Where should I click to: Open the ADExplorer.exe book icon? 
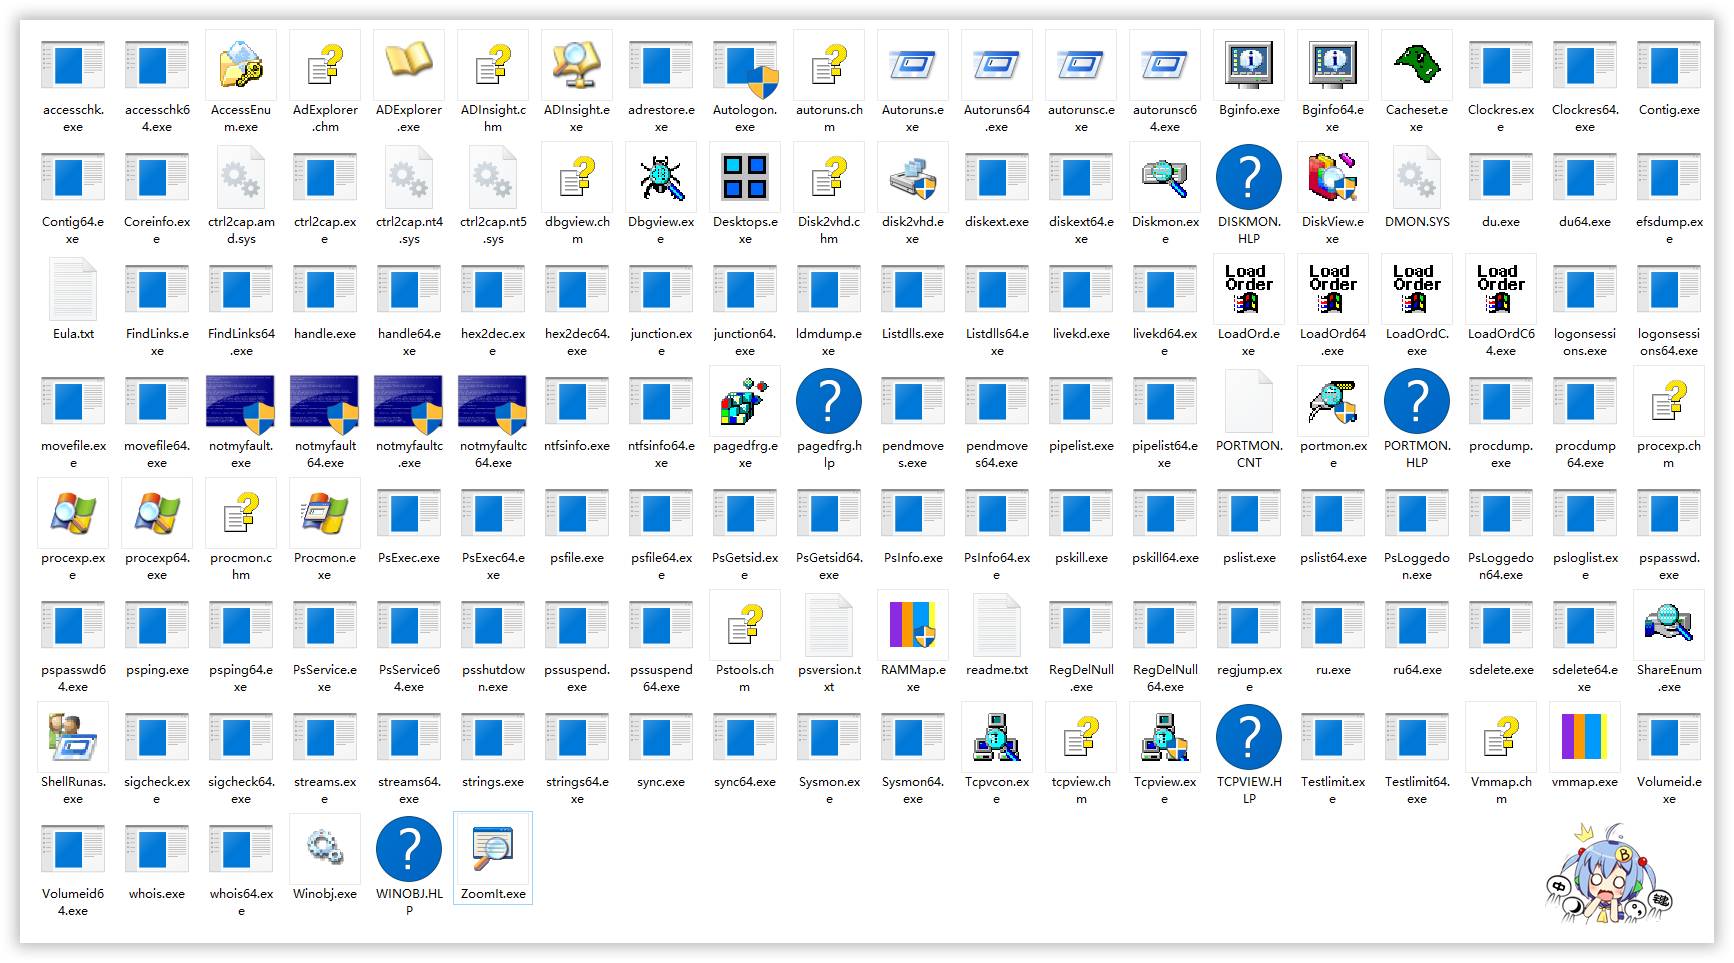409,65
